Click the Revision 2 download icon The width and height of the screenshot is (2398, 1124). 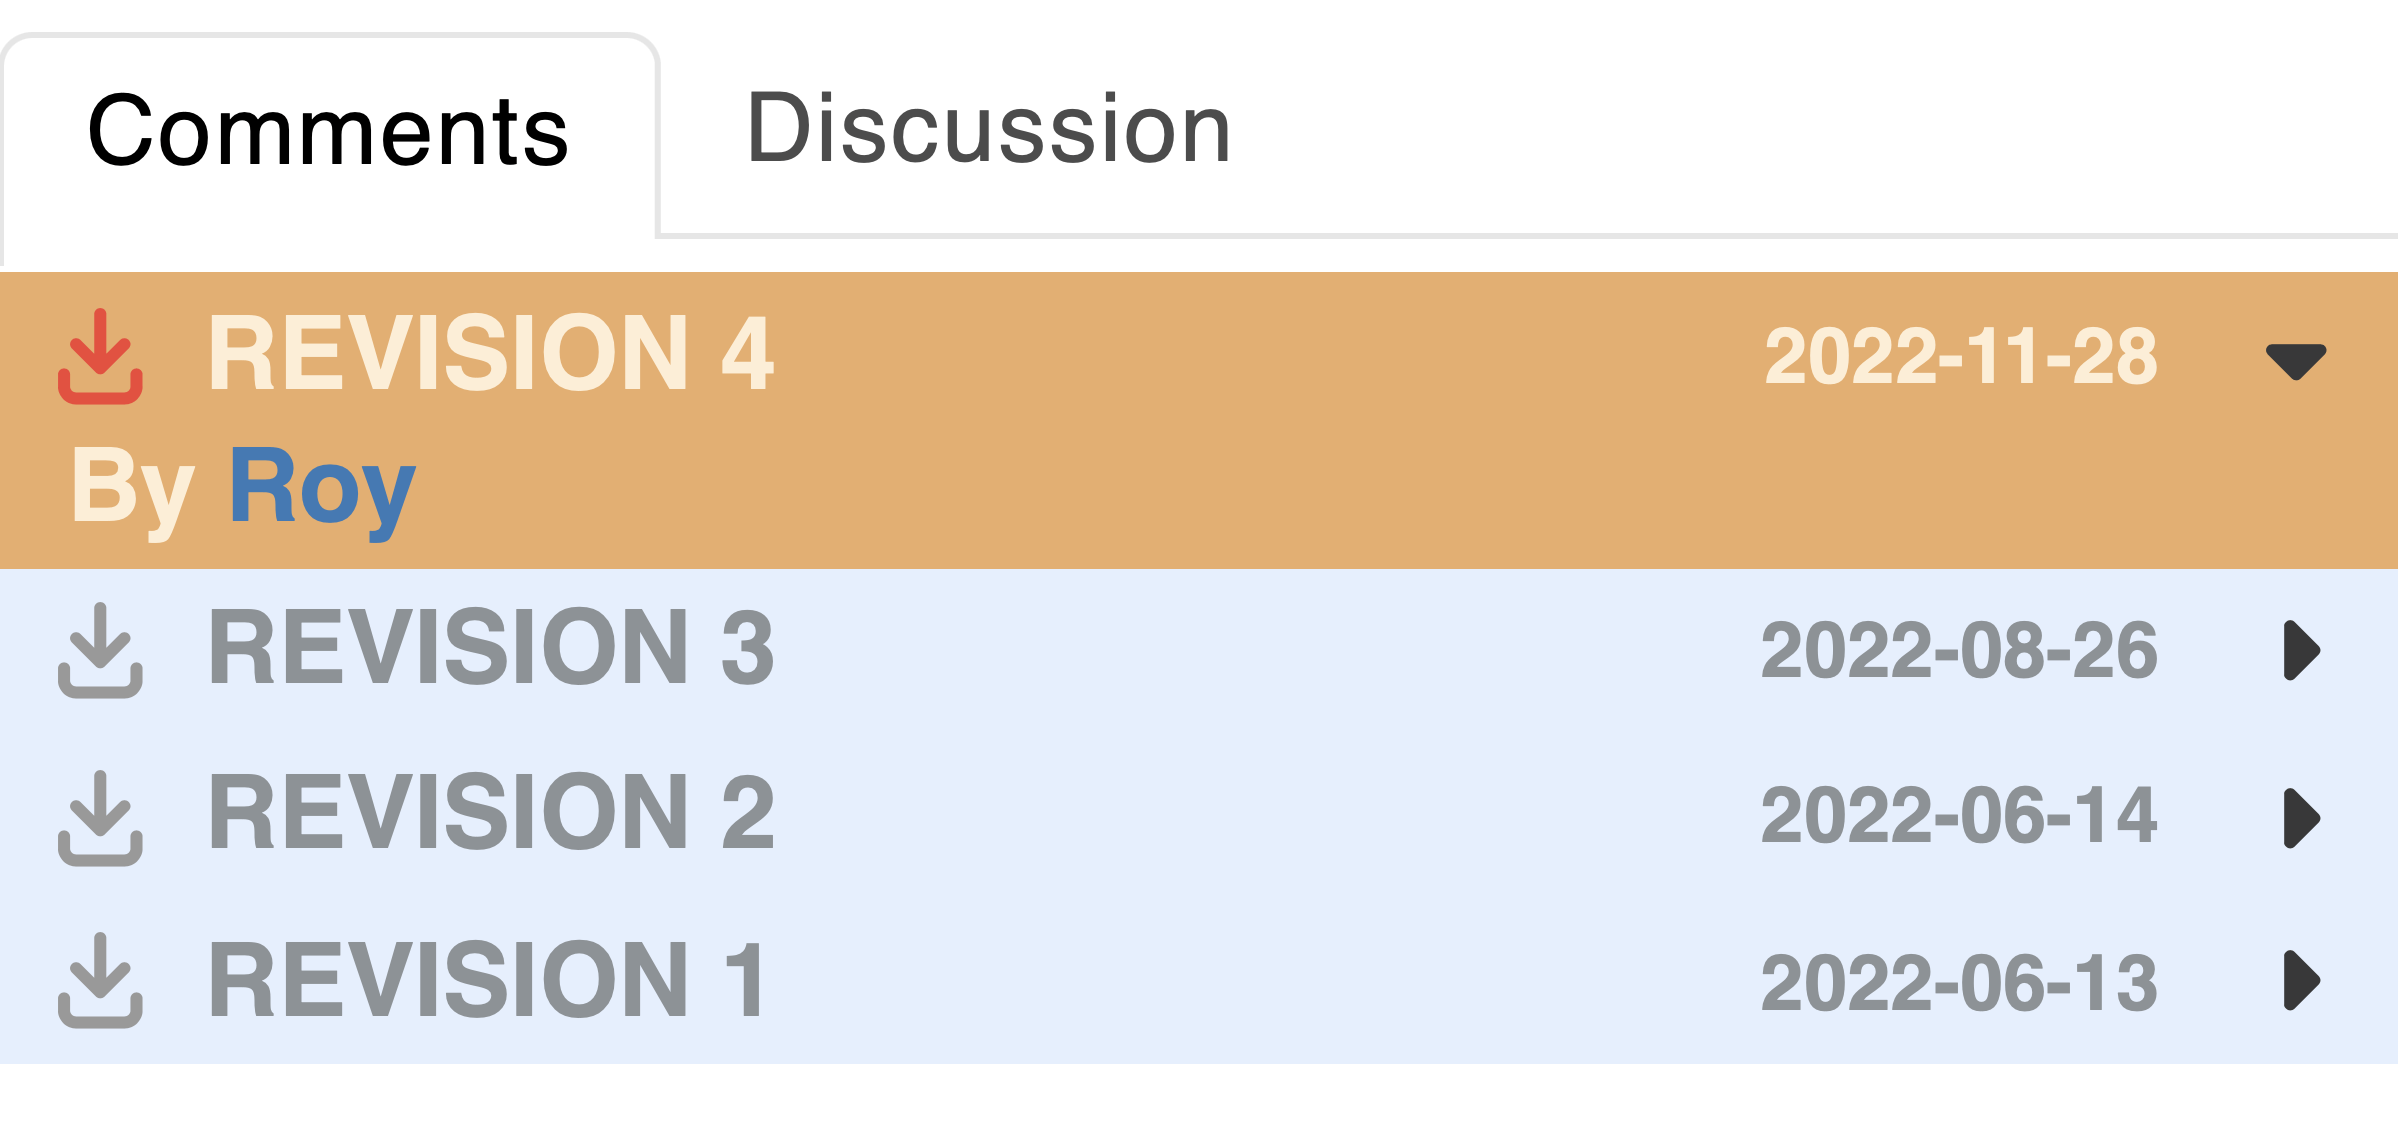pos(100,817)
